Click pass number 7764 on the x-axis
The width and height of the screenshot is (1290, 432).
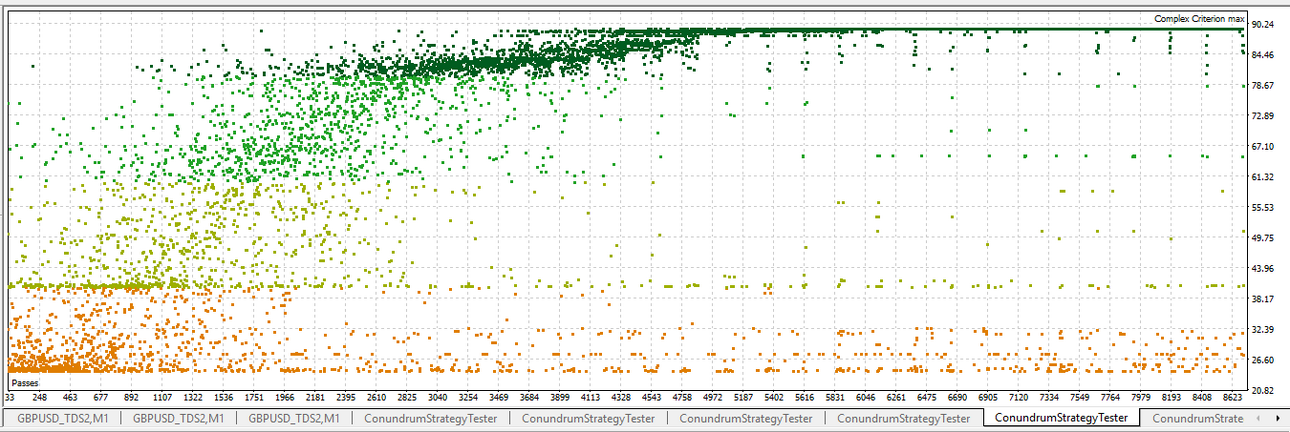coord(1112,398)
